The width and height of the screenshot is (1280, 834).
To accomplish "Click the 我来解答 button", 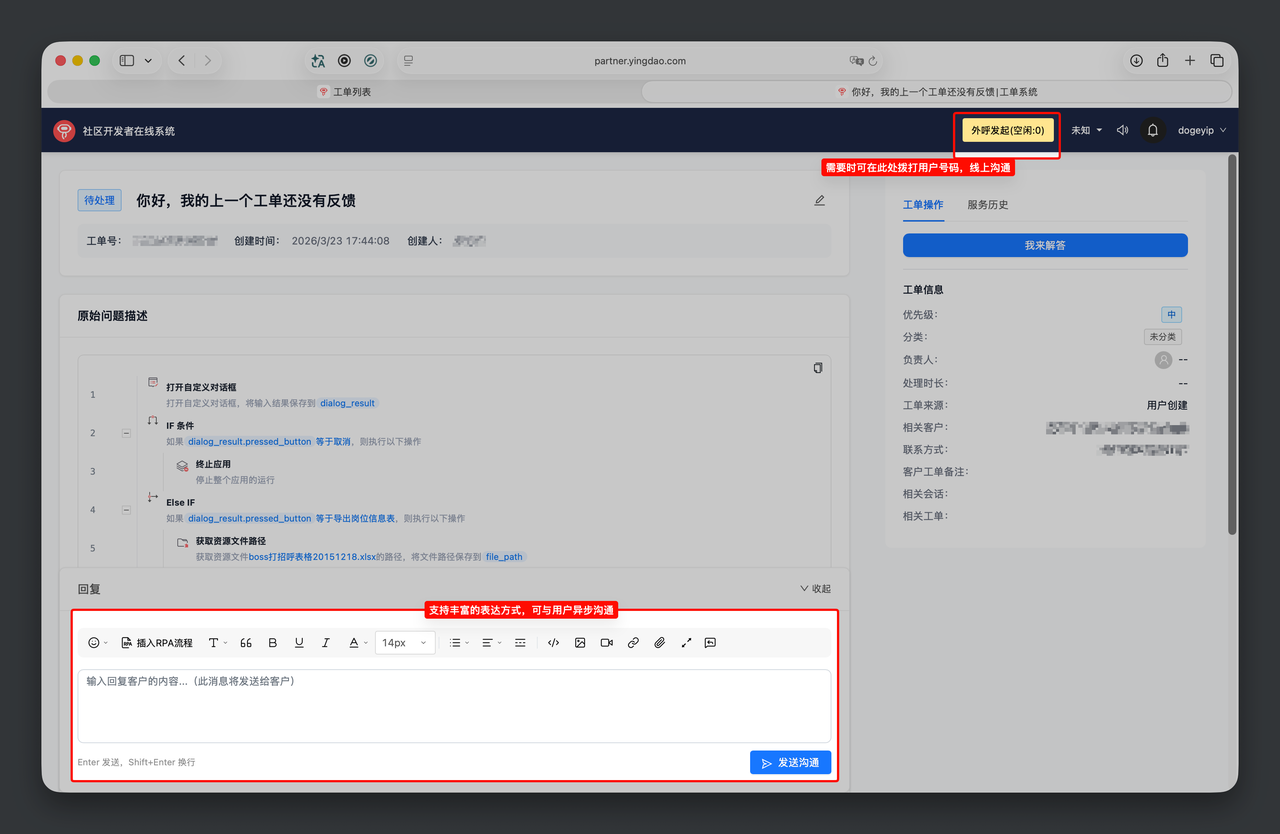I will [1045, 245].
